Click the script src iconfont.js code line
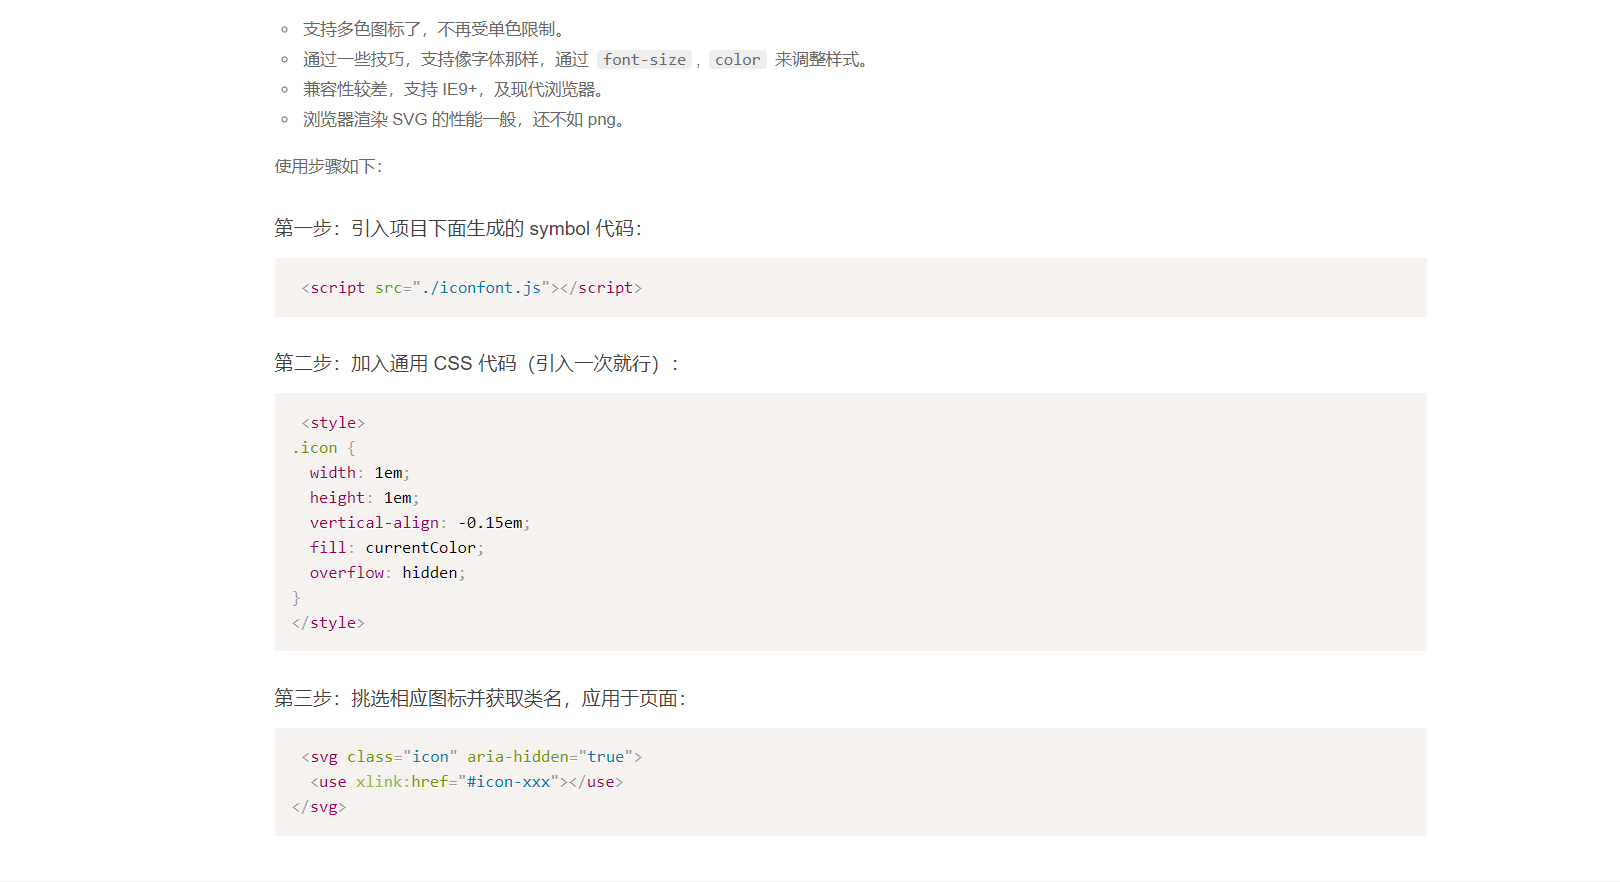The image size is (1620, 882). [x=472, y=288]
